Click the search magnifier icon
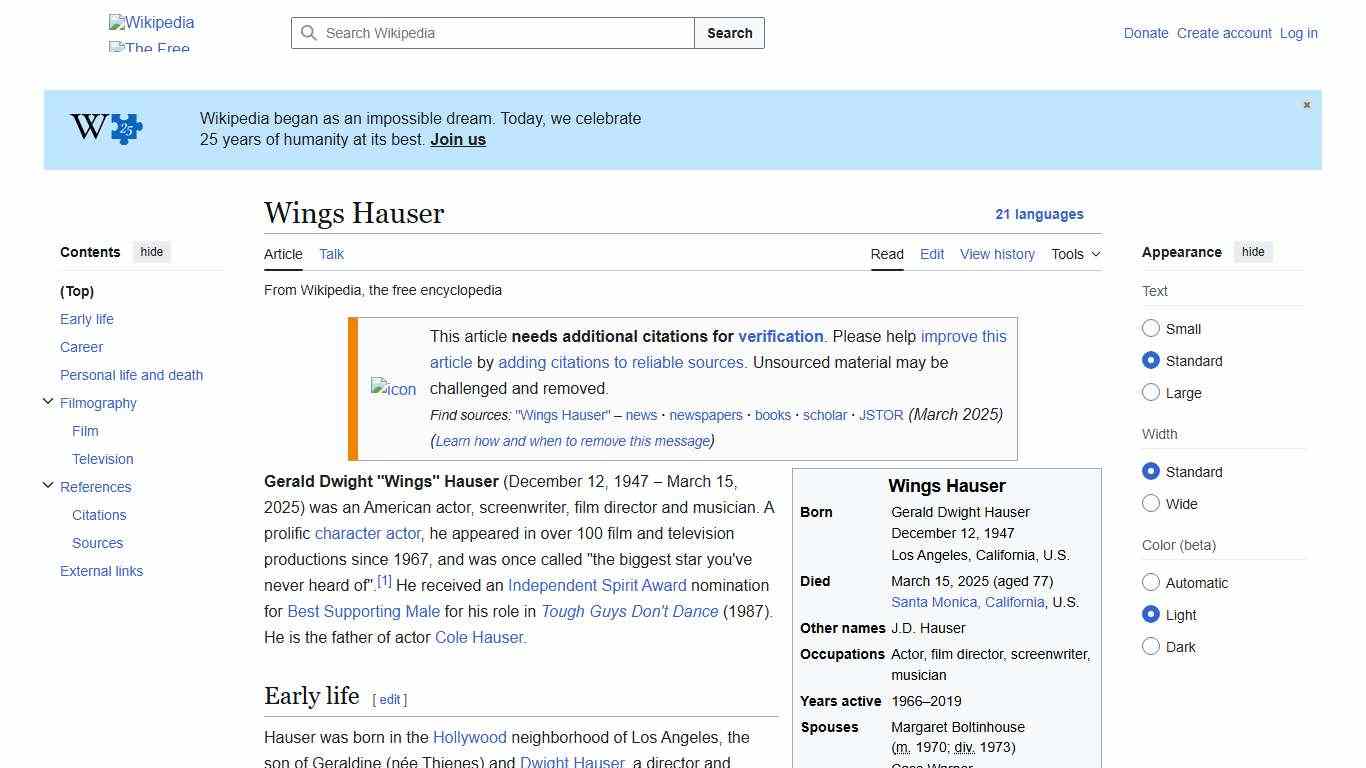 (310, 33)
